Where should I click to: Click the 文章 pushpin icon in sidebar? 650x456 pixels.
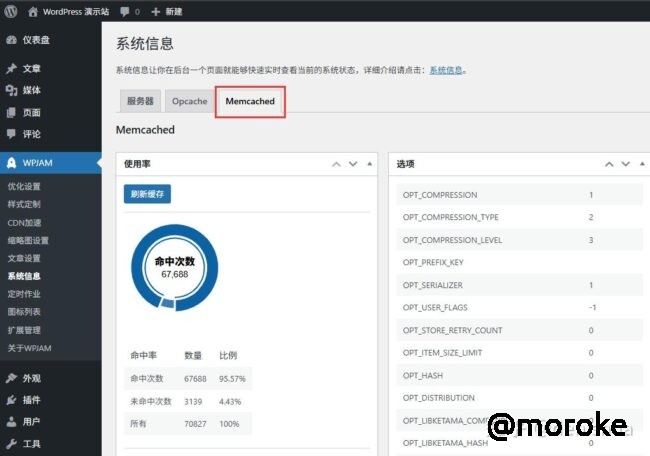12,68
